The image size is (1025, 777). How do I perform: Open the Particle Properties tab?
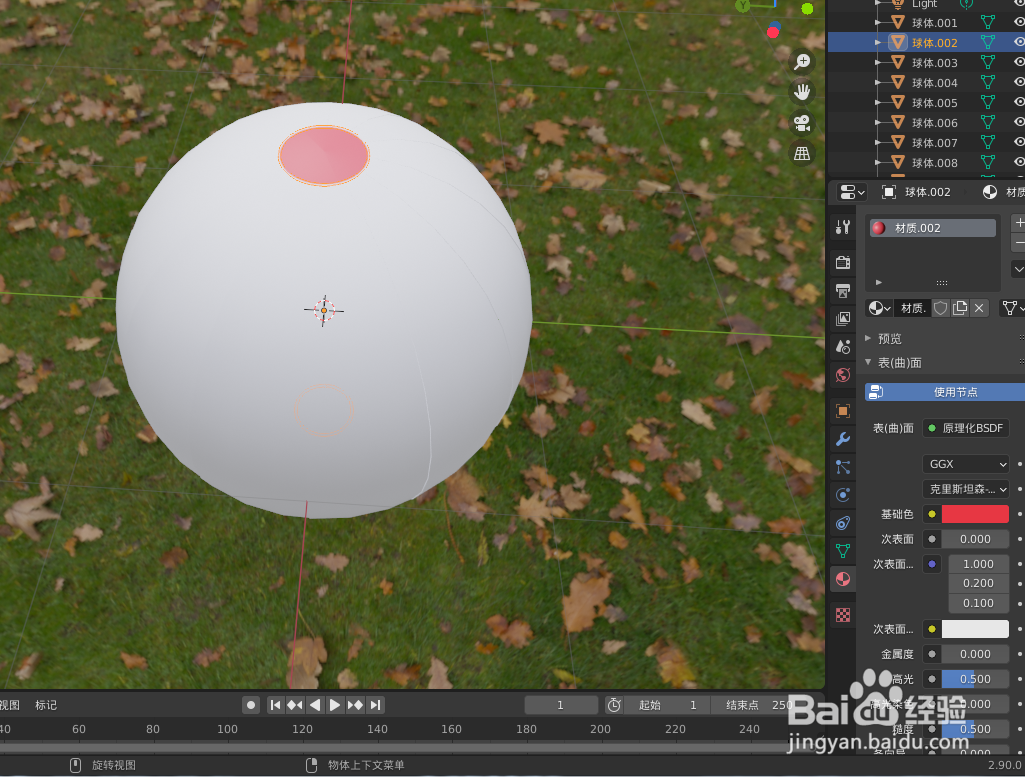coord(842,466)
